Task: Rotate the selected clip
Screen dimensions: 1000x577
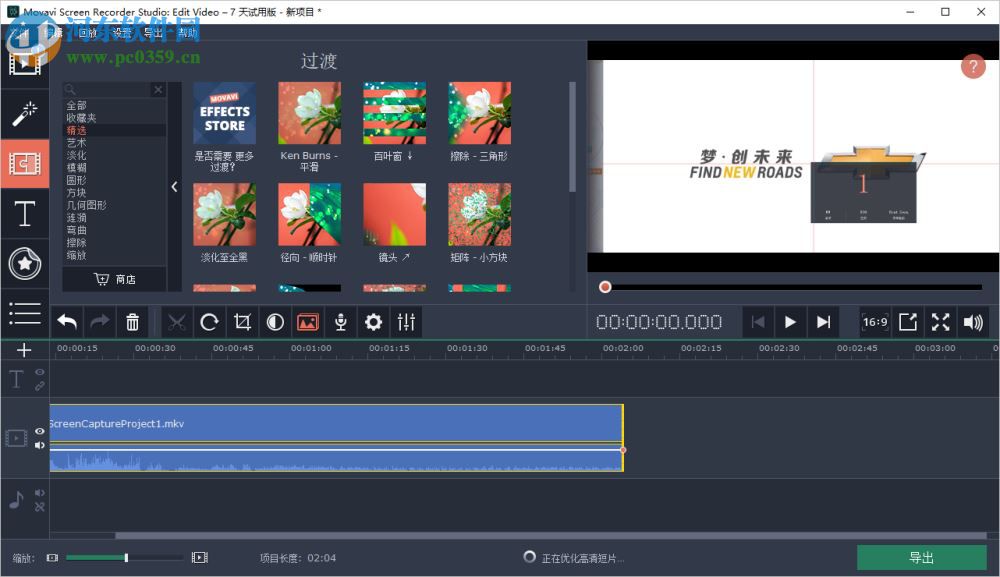Action: coord(209,322)
